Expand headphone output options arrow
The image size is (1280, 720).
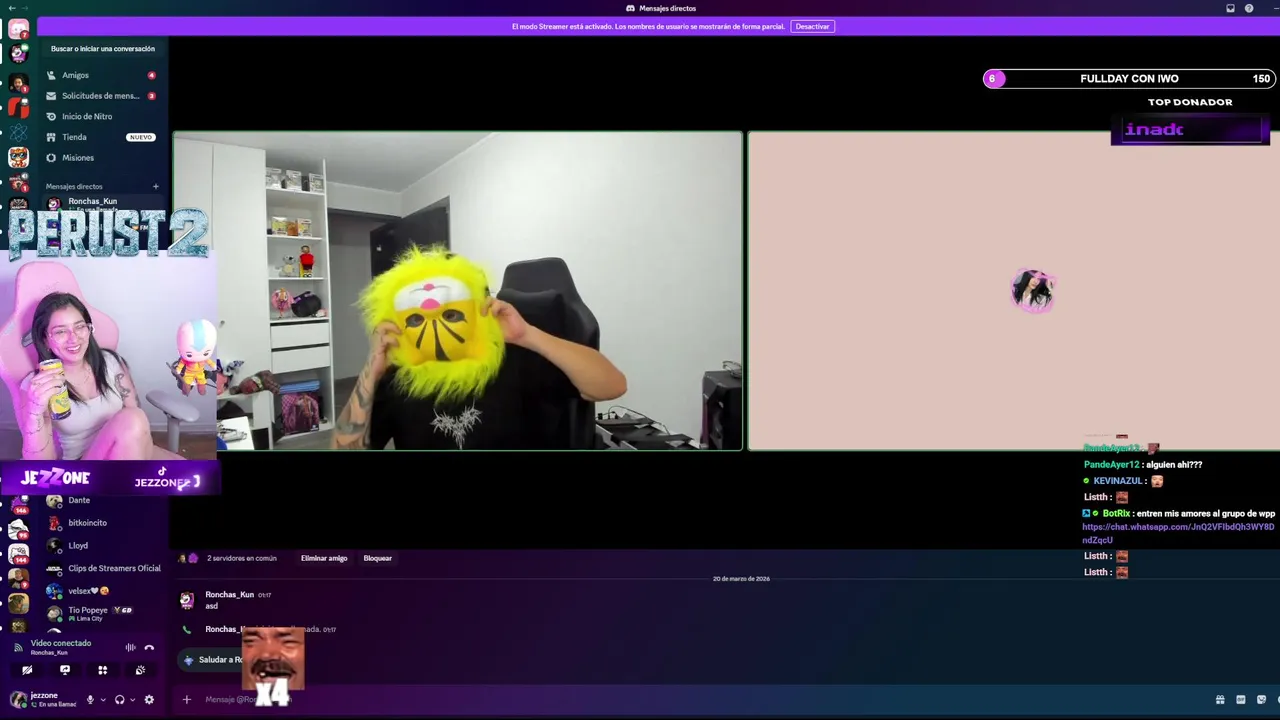(132, 700)
